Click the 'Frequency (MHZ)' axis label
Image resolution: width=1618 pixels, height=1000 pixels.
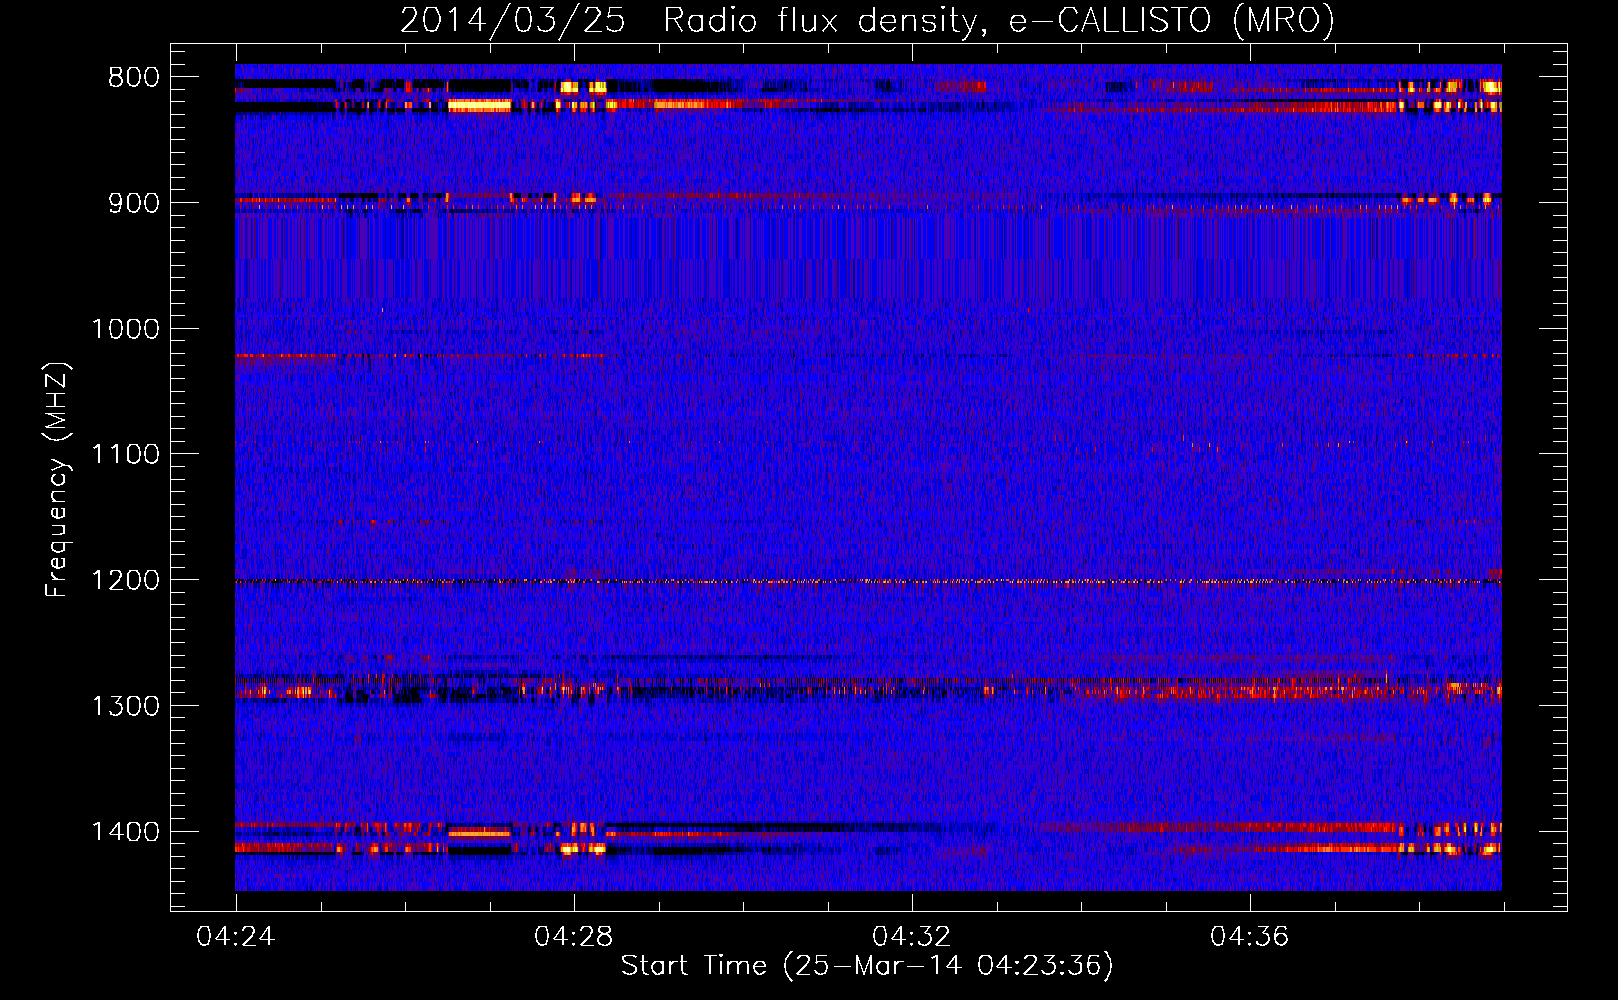click(x=57, y=479)
